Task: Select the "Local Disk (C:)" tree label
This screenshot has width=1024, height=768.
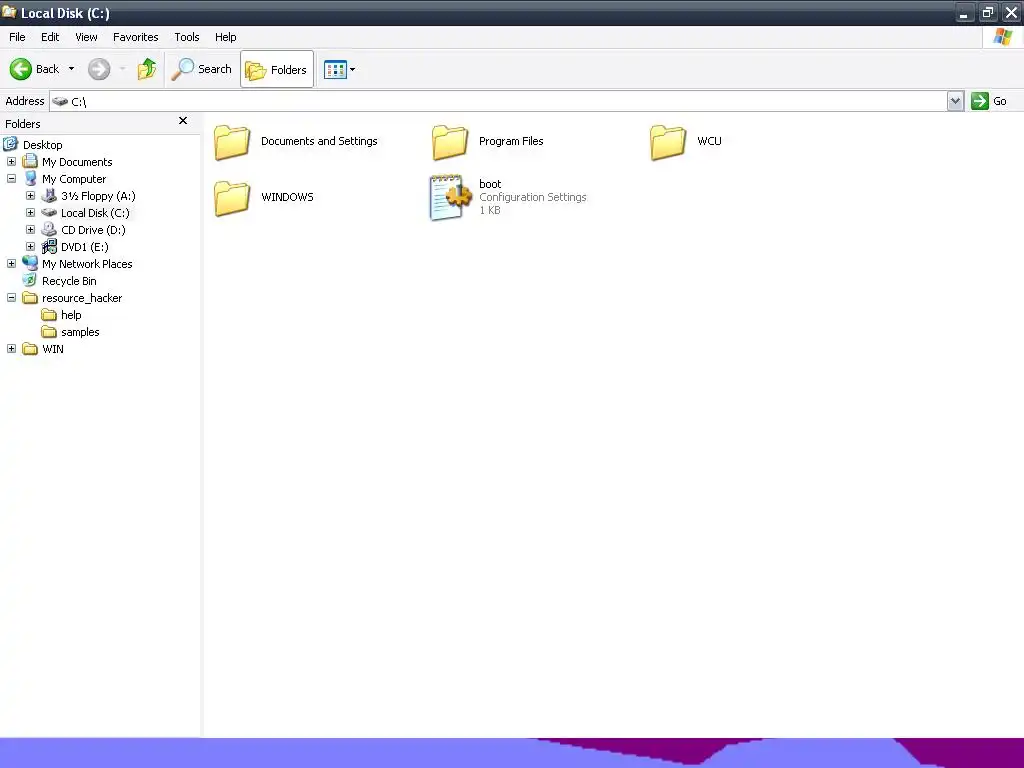Action: (x=95, y=213)
